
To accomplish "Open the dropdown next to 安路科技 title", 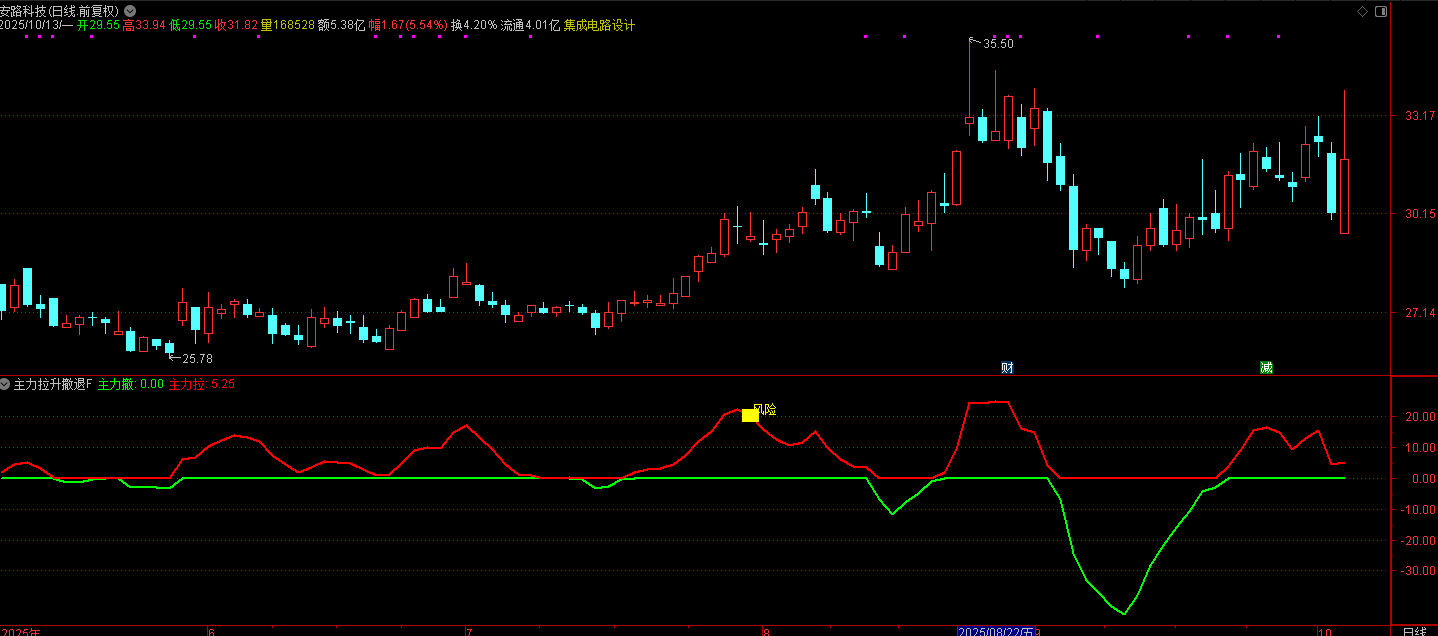I will (x=130, y=11).
